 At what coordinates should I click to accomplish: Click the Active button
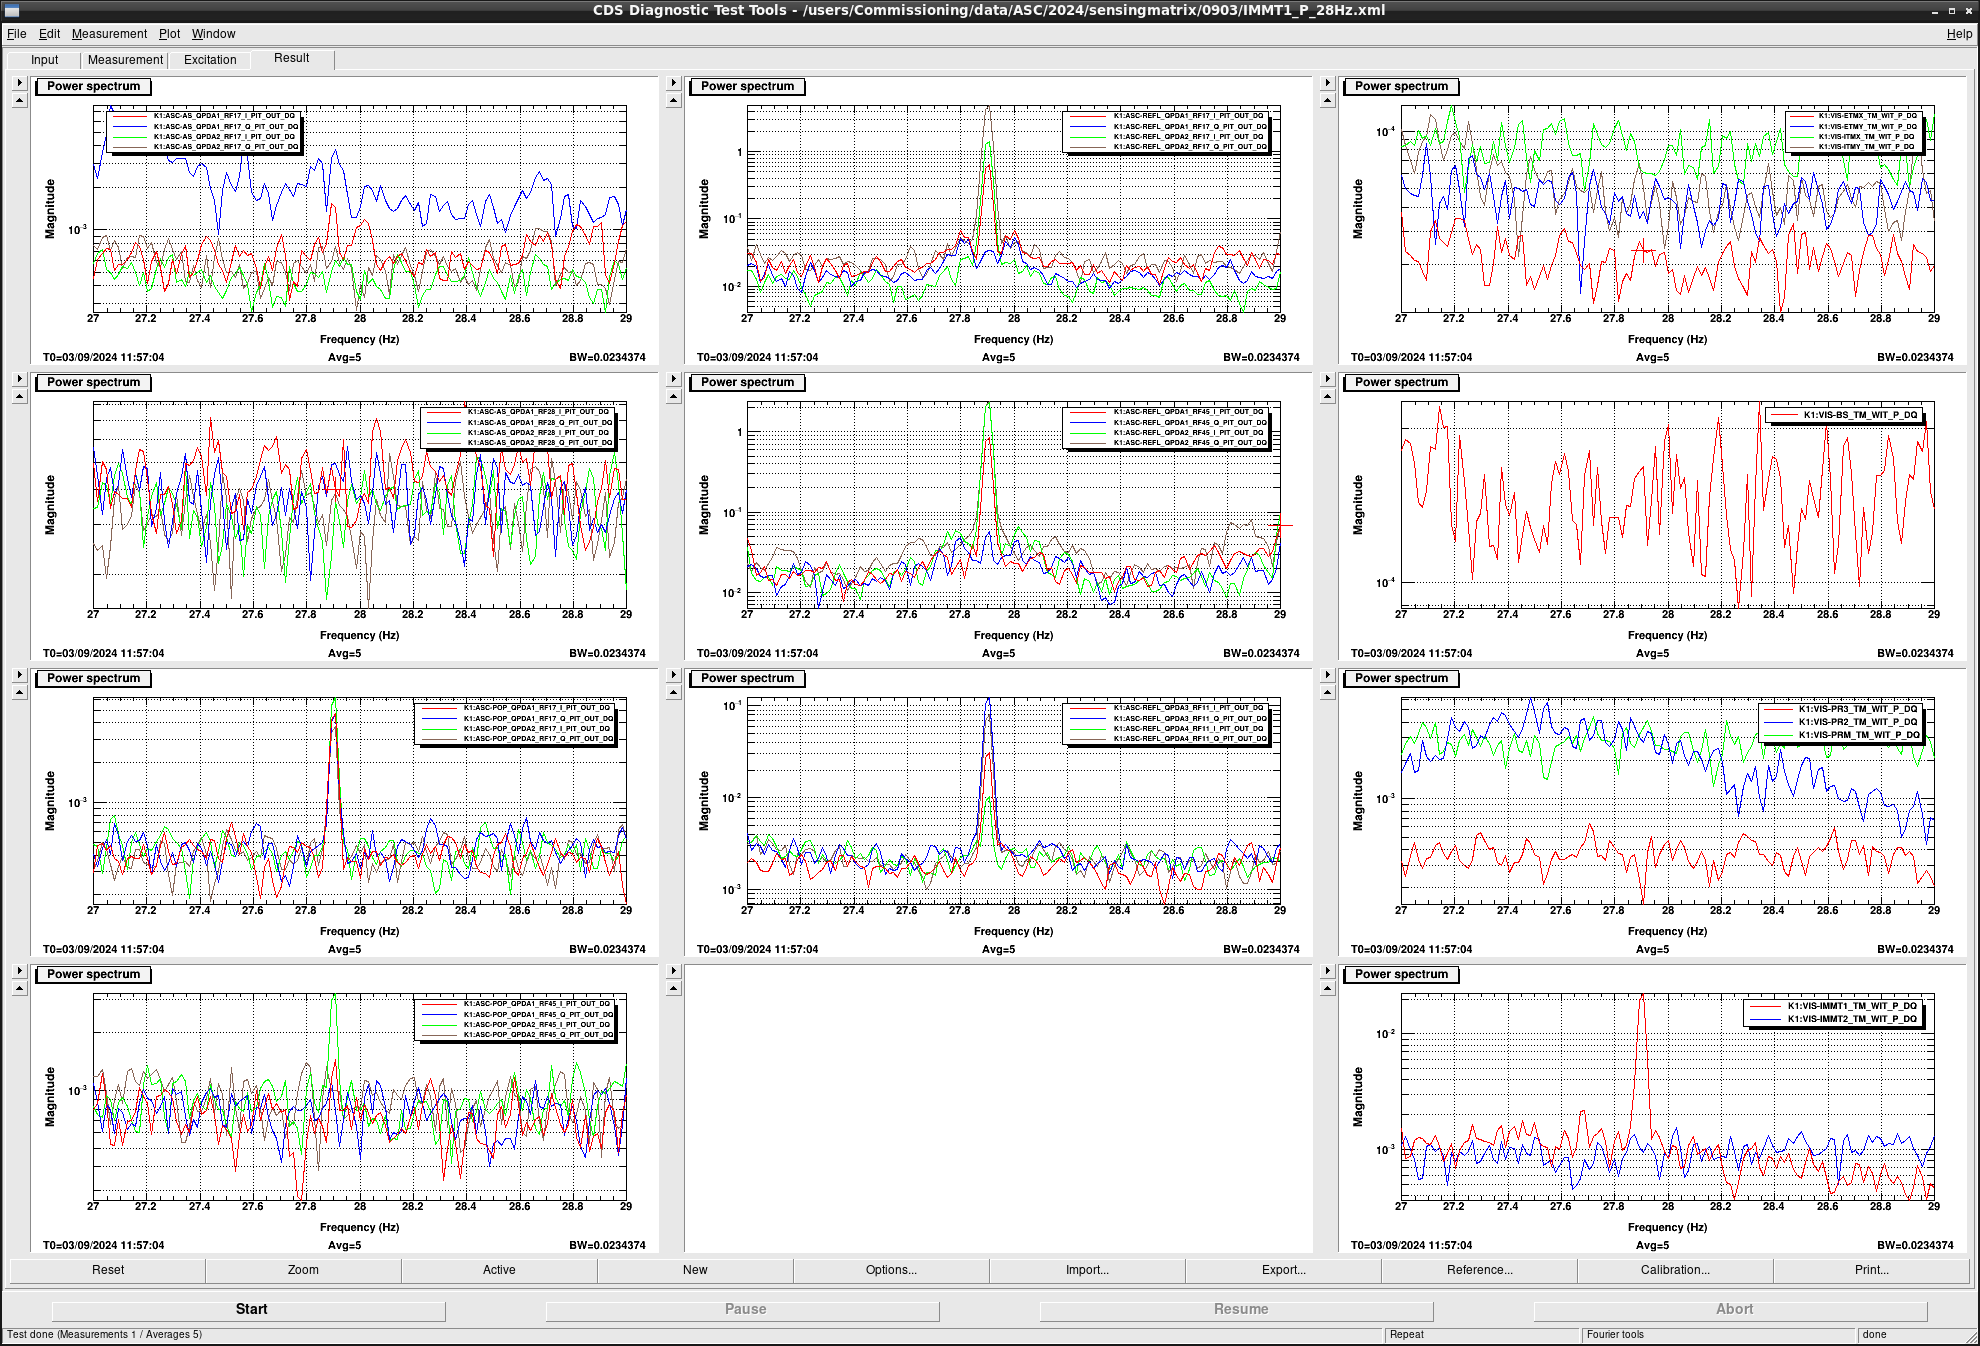(499, 1270)
